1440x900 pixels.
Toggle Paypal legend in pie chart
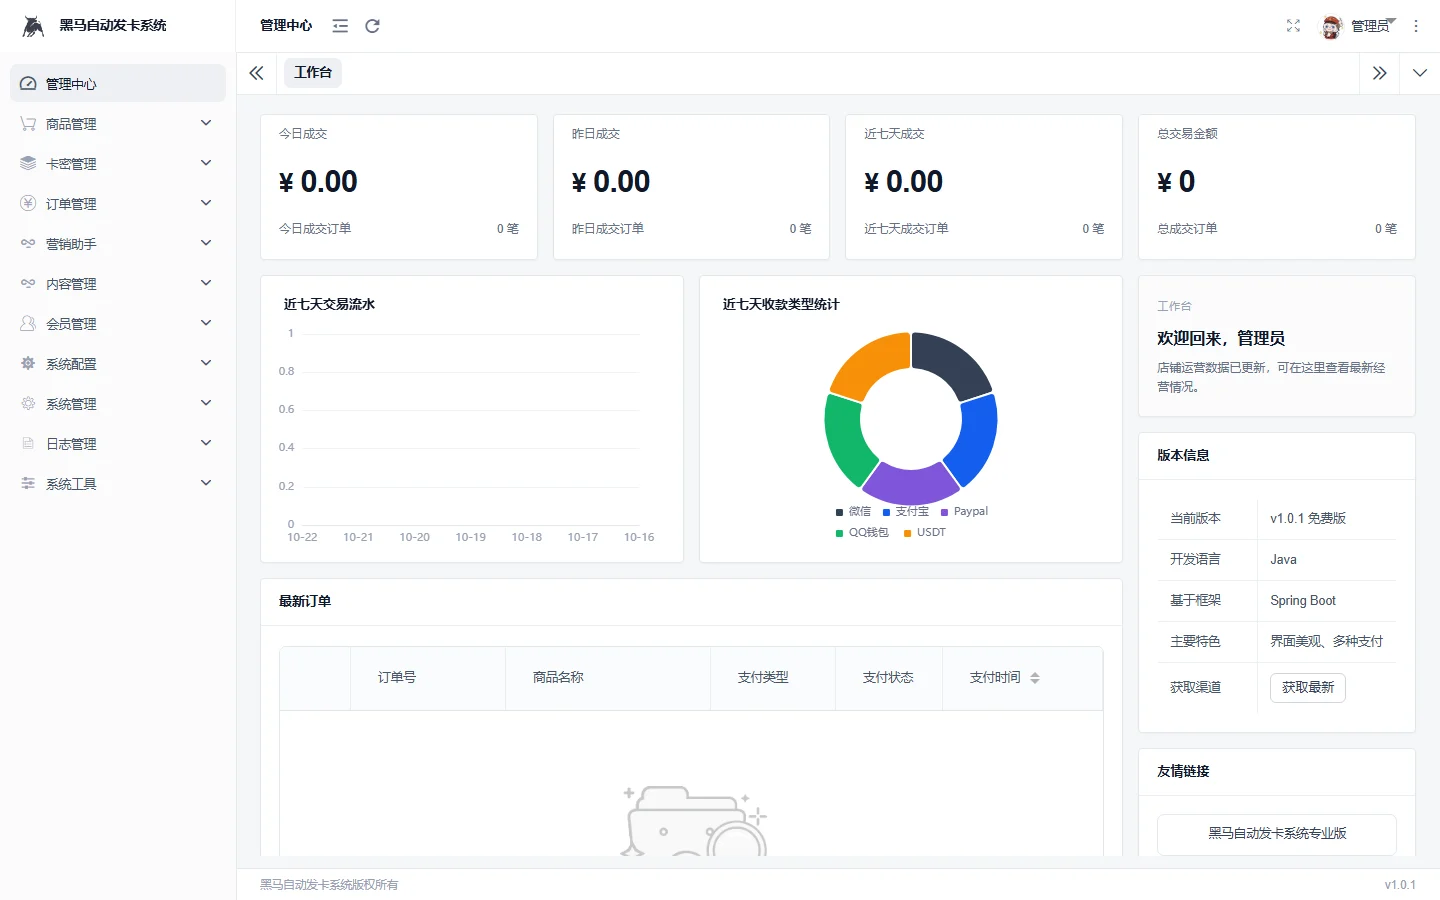pos(964,511)
